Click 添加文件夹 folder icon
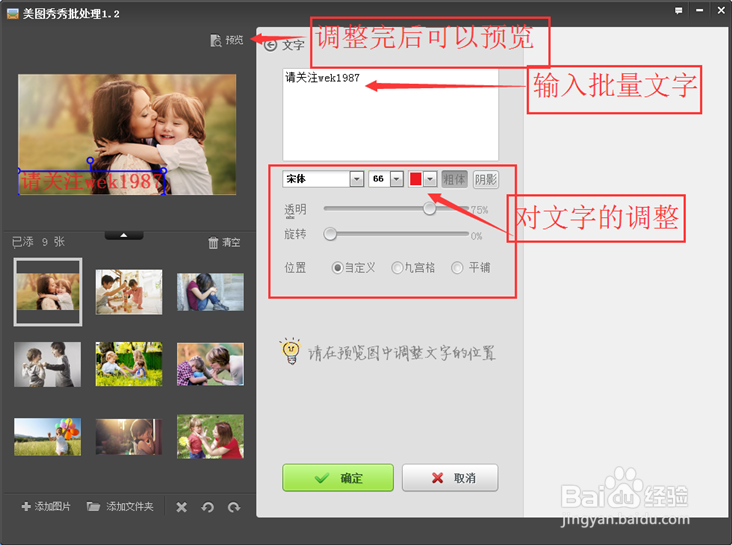This screenshot has width=732, height=545. (93, 506)
